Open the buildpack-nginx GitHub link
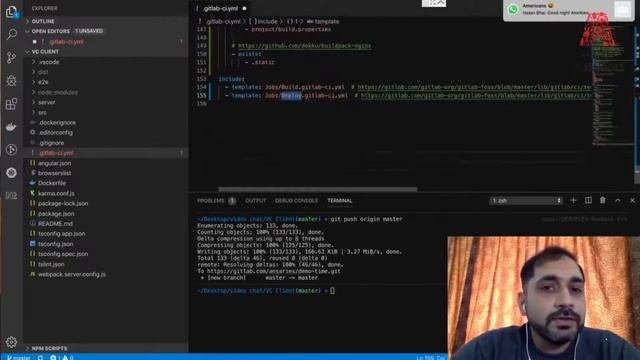 (304, 46)
